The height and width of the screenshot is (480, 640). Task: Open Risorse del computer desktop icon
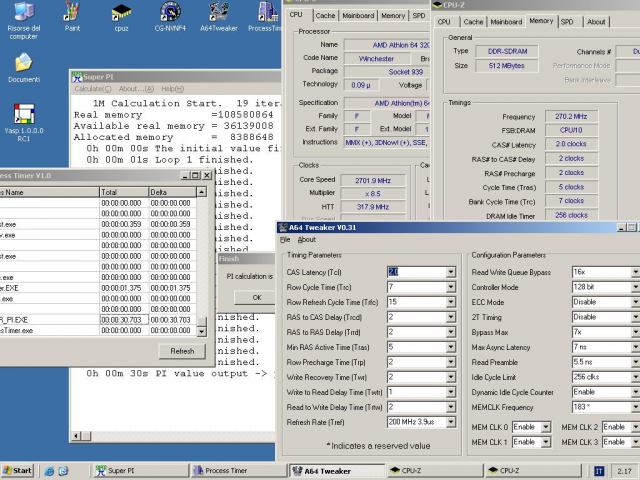click(24, 20)
